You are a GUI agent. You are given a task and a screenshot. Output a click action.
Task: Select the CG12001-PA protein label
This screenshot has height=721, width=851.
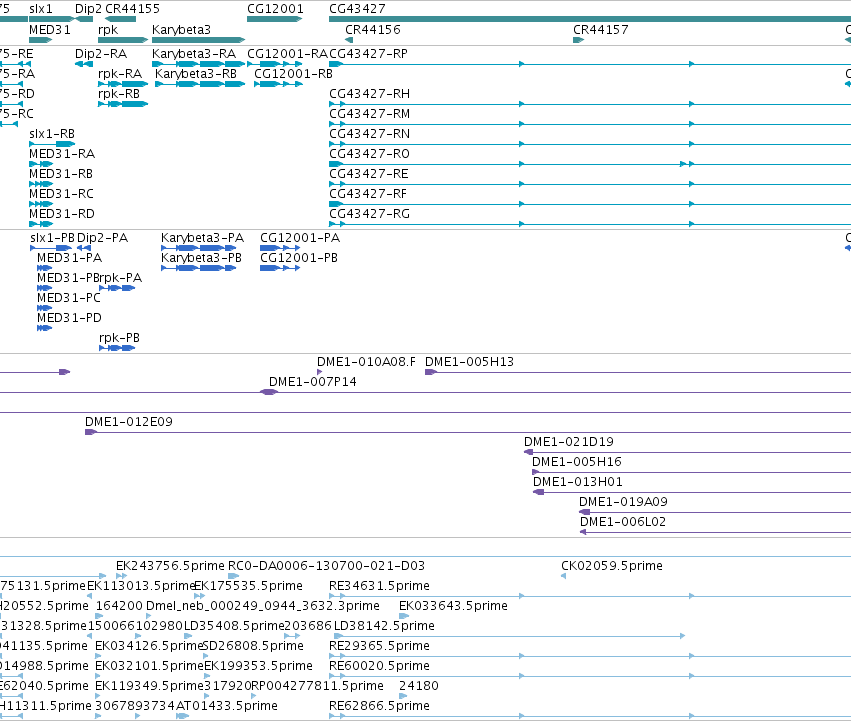[x=300, y=238]
